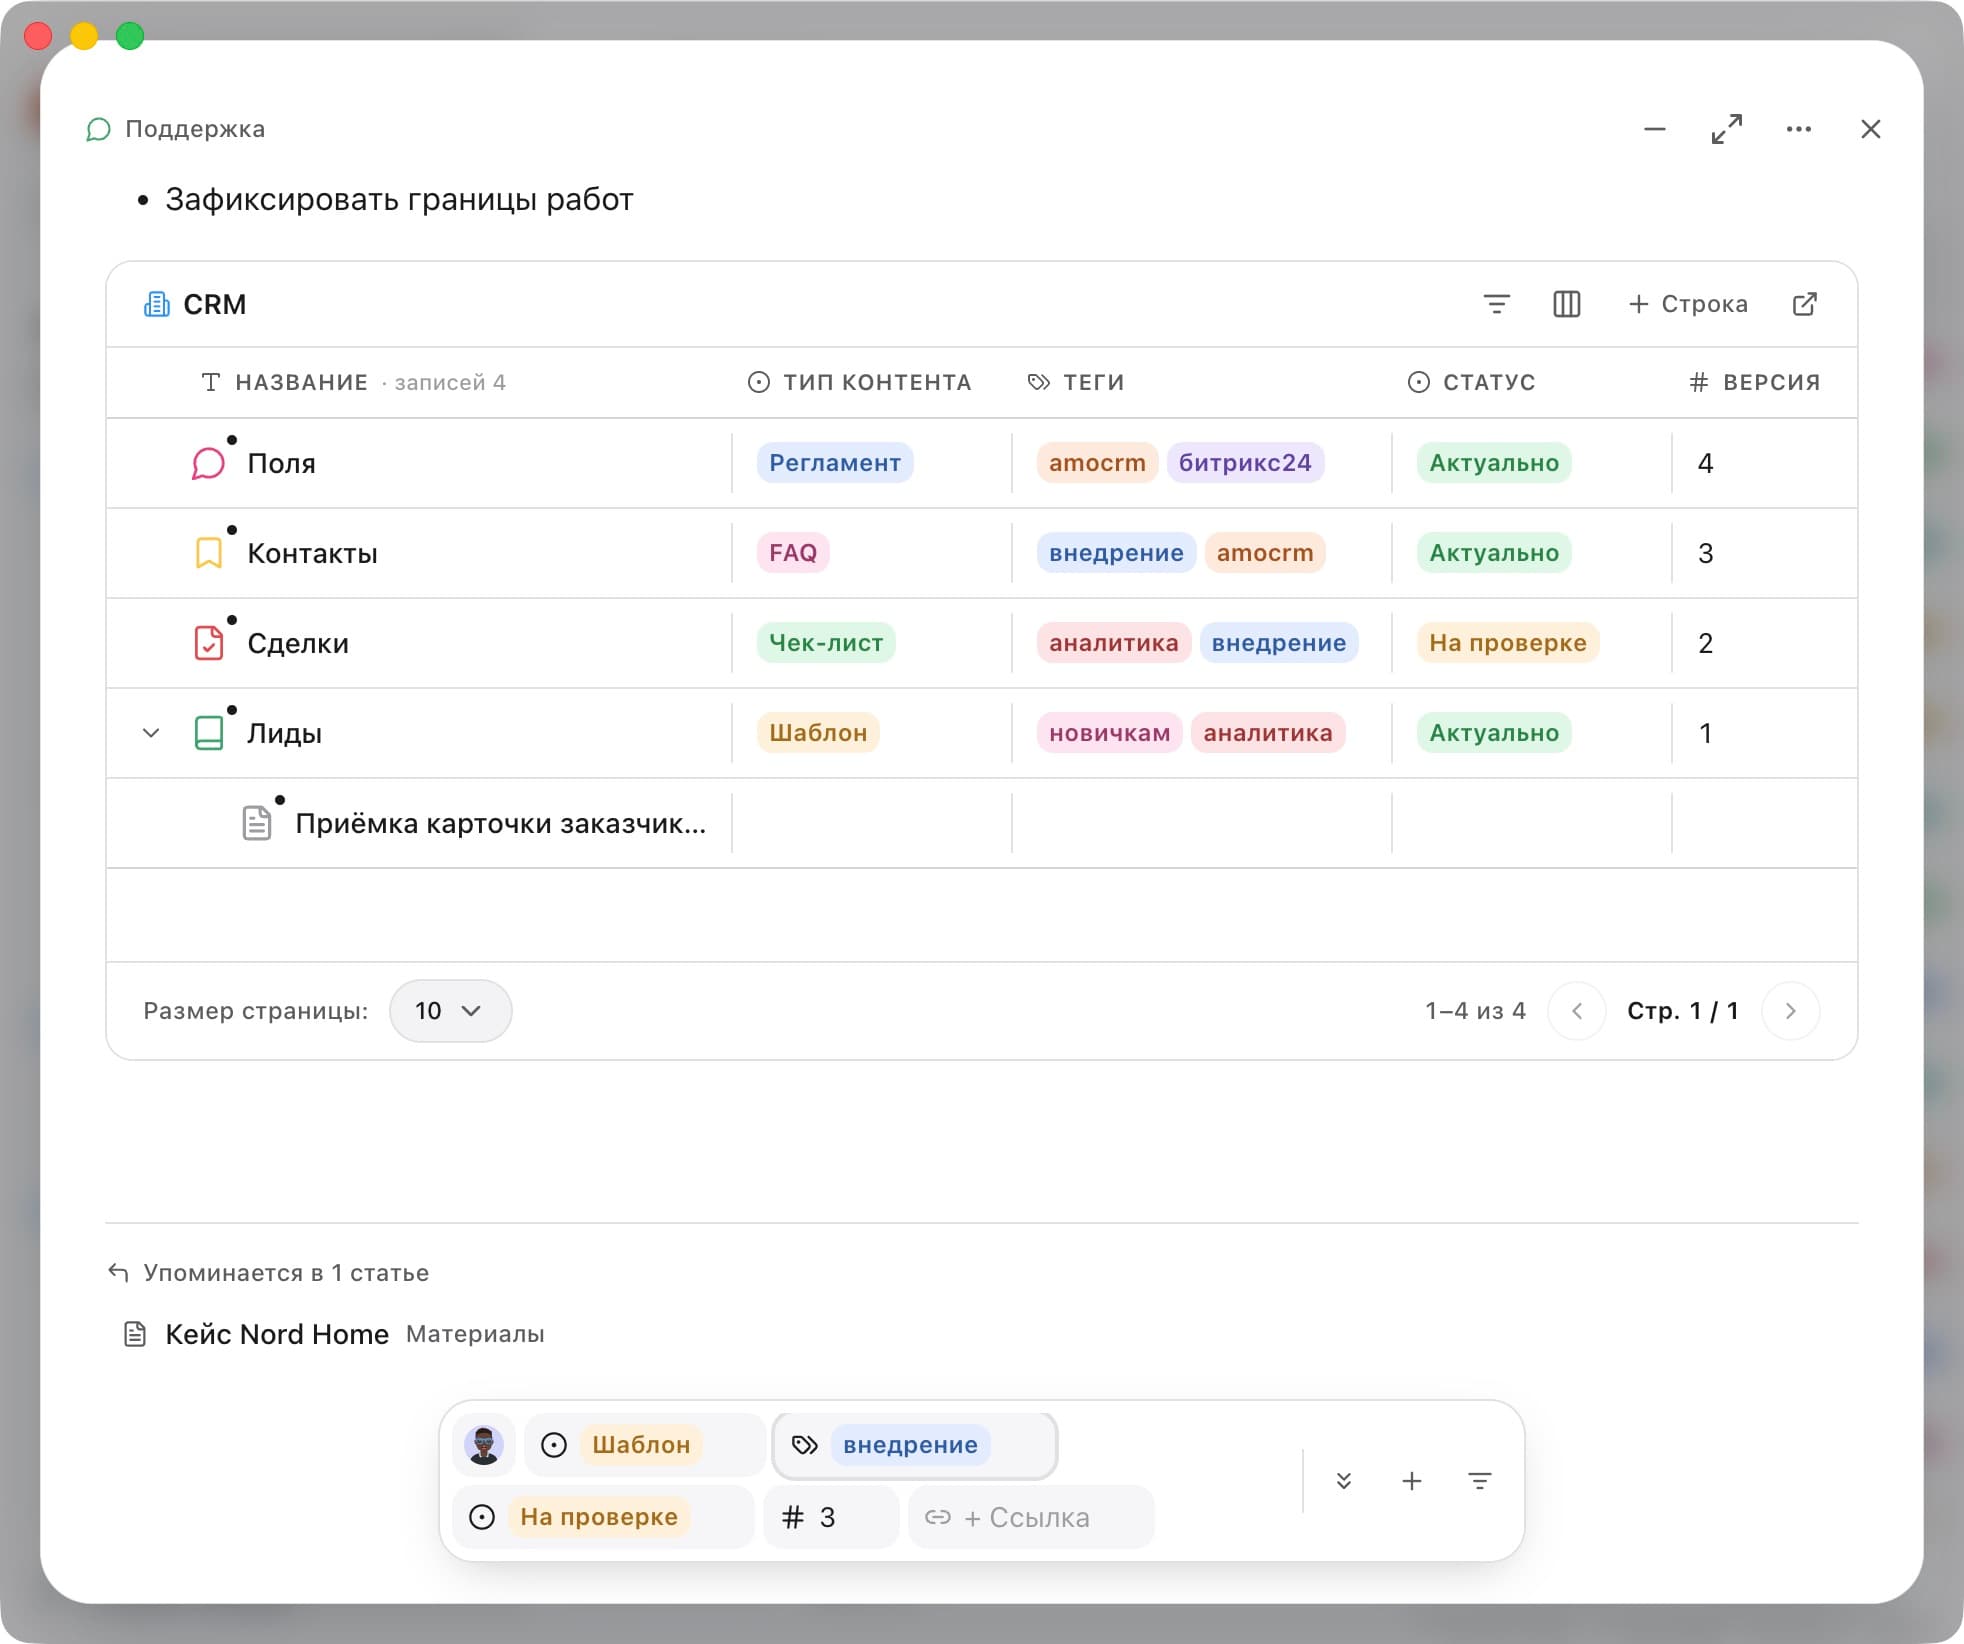The width and height of the screenshot is (1964, 1644).
Task: Click the Ссылка link input field
Action: 1031,1517
